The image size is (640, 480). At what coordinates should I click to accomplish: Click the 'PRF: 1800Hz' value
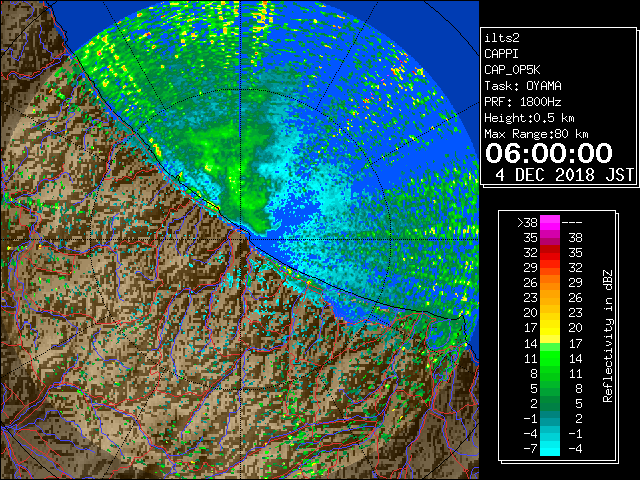coord(523,102)
